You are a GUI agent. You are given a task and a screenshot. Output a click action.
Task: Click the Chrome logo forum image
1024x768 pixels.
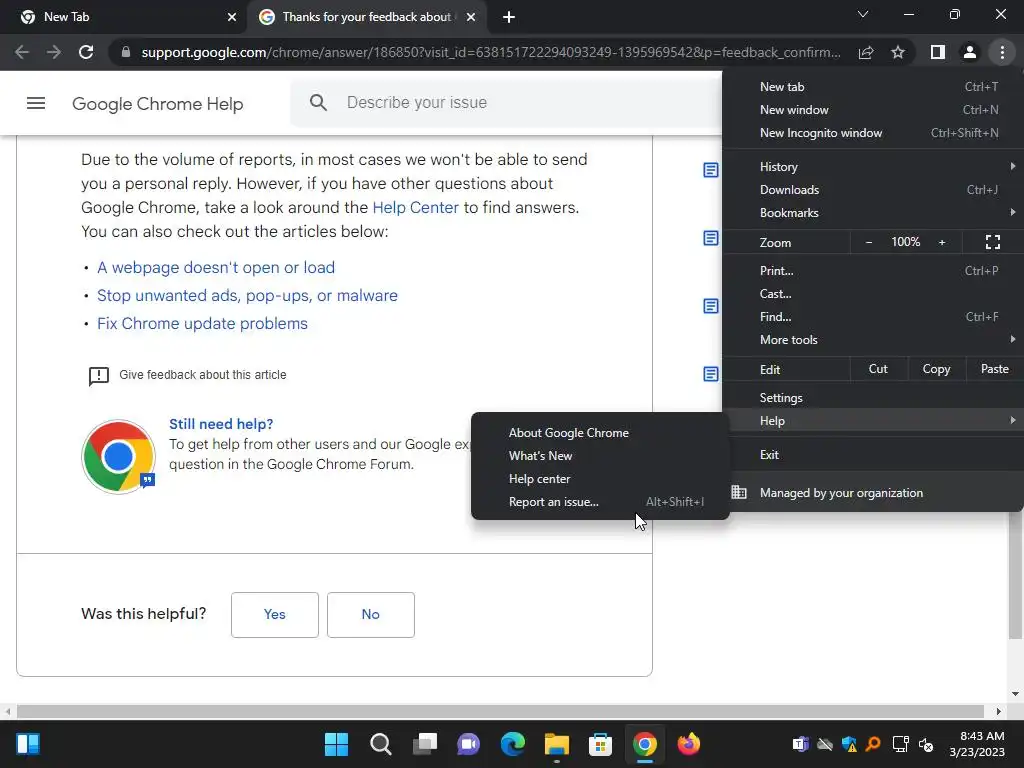pyautogui.click(x=118, y=456)
